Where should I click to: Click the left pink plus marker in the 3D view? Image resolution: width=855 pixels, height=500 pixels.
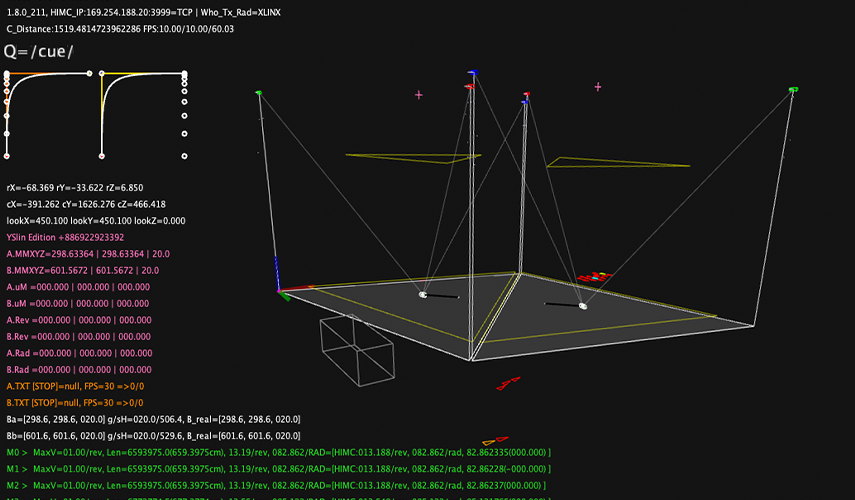(x=419, y=95)
